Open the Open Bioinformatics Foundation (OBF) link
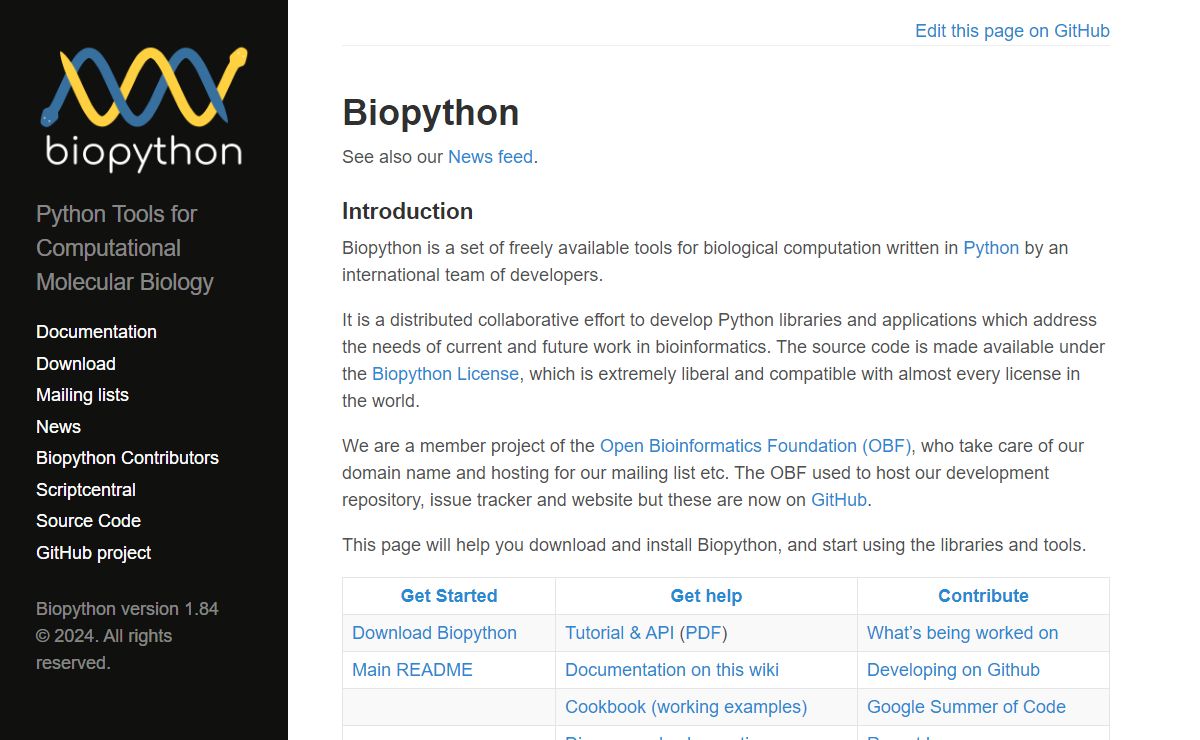This screenshot has height=740, width=1200. click(x=755, y=446)
